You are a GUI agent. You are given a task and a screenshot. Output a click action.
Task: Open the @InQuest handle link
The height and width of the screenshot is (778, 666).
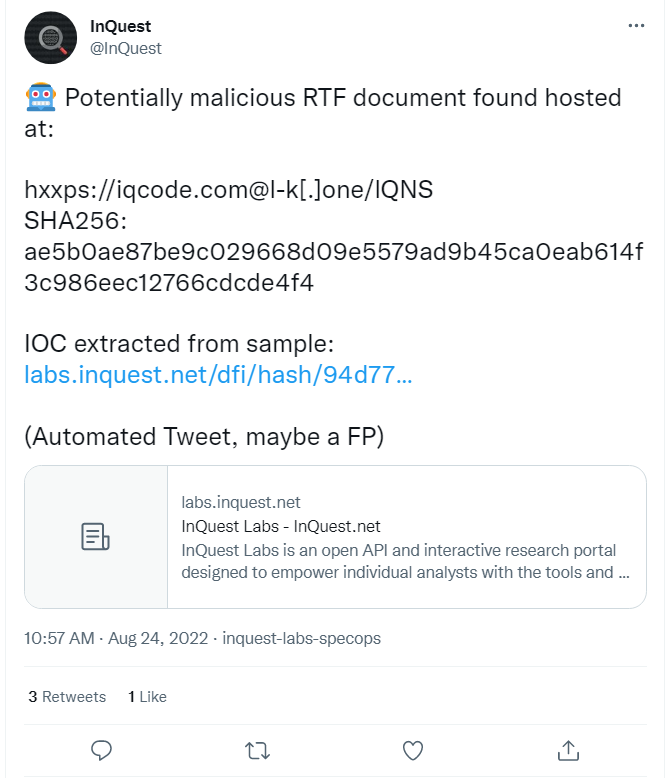tap(126, 49)
